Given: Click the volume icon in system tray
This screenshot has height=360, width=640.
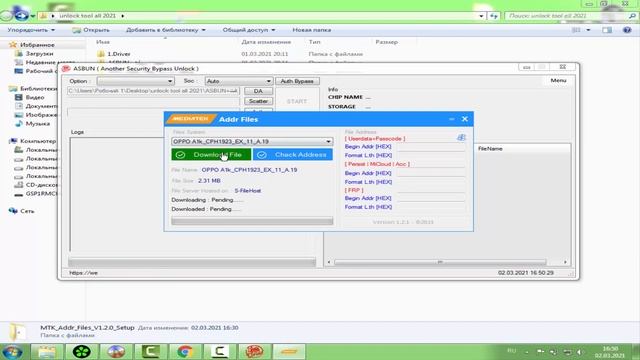Looking at the screenshot, I should tap(580, 351).
